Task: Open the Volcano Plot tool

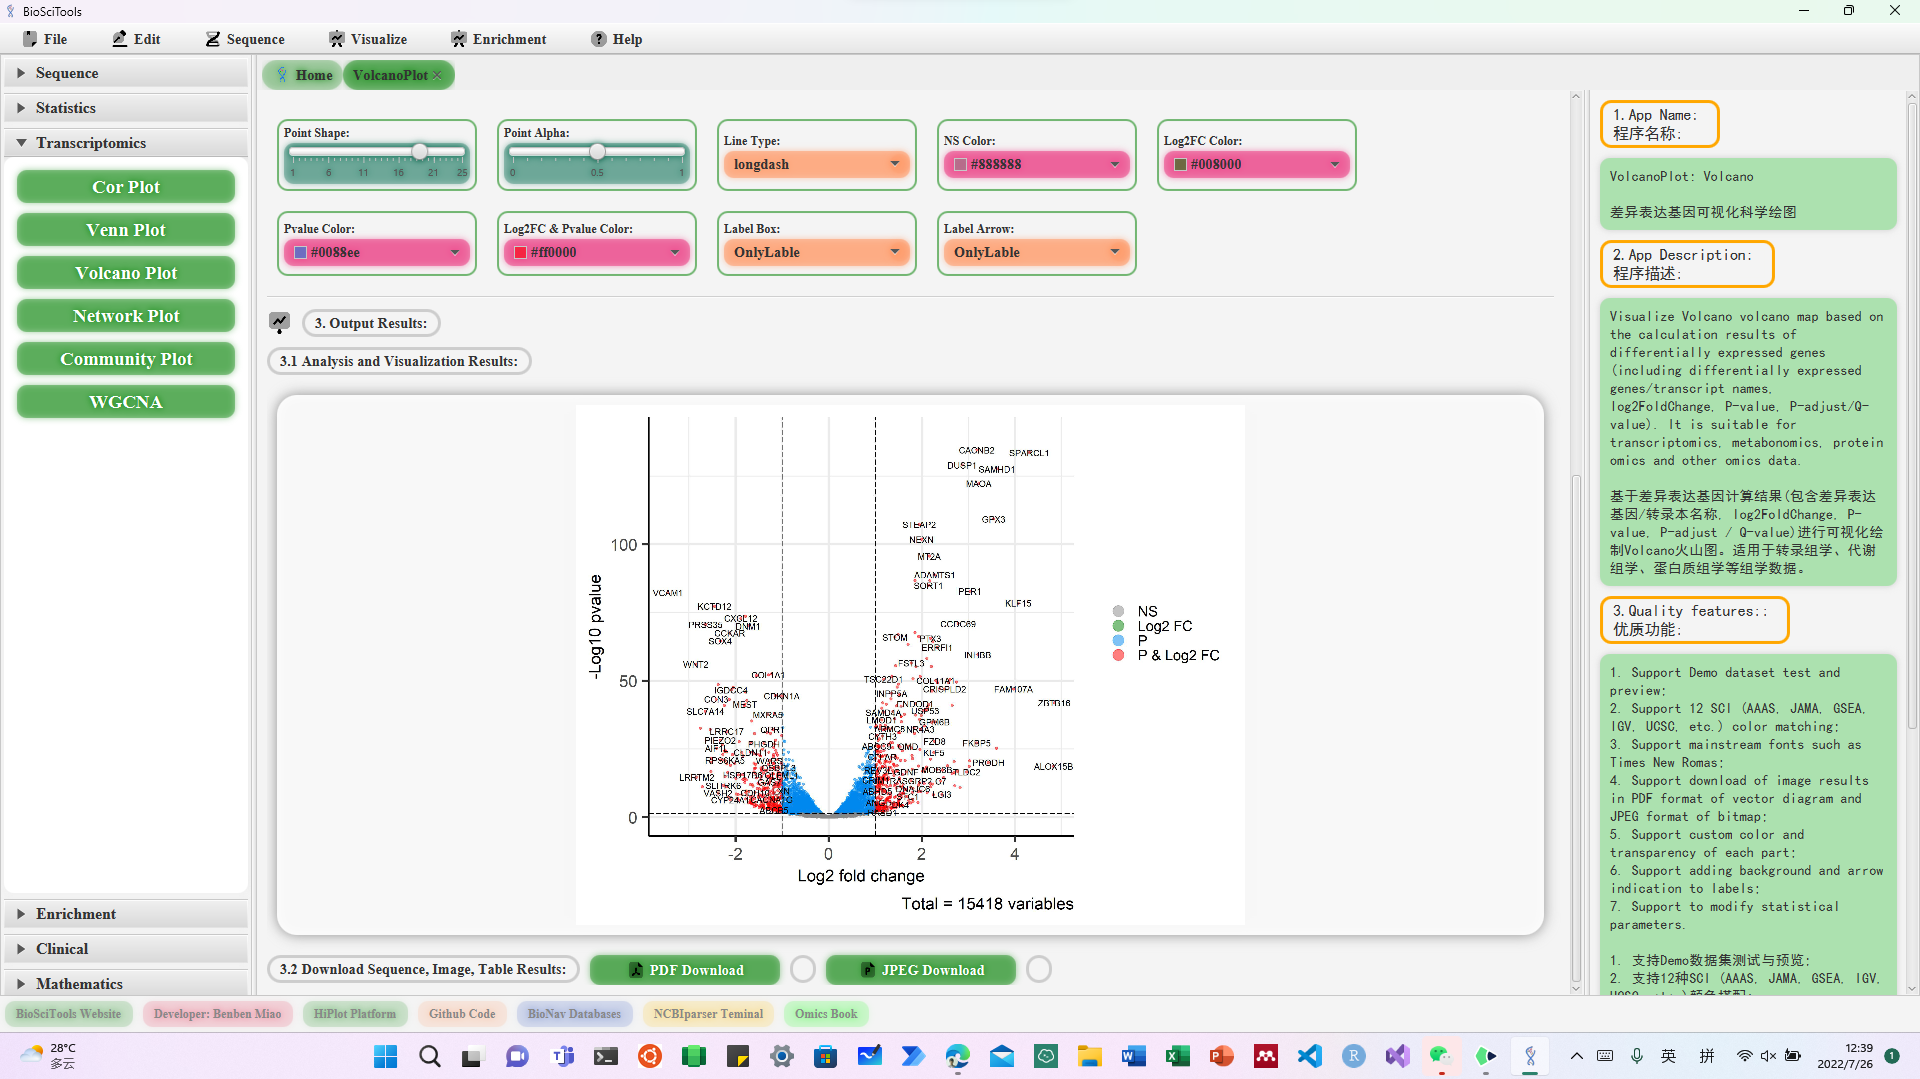Action: tap(126, 273)
